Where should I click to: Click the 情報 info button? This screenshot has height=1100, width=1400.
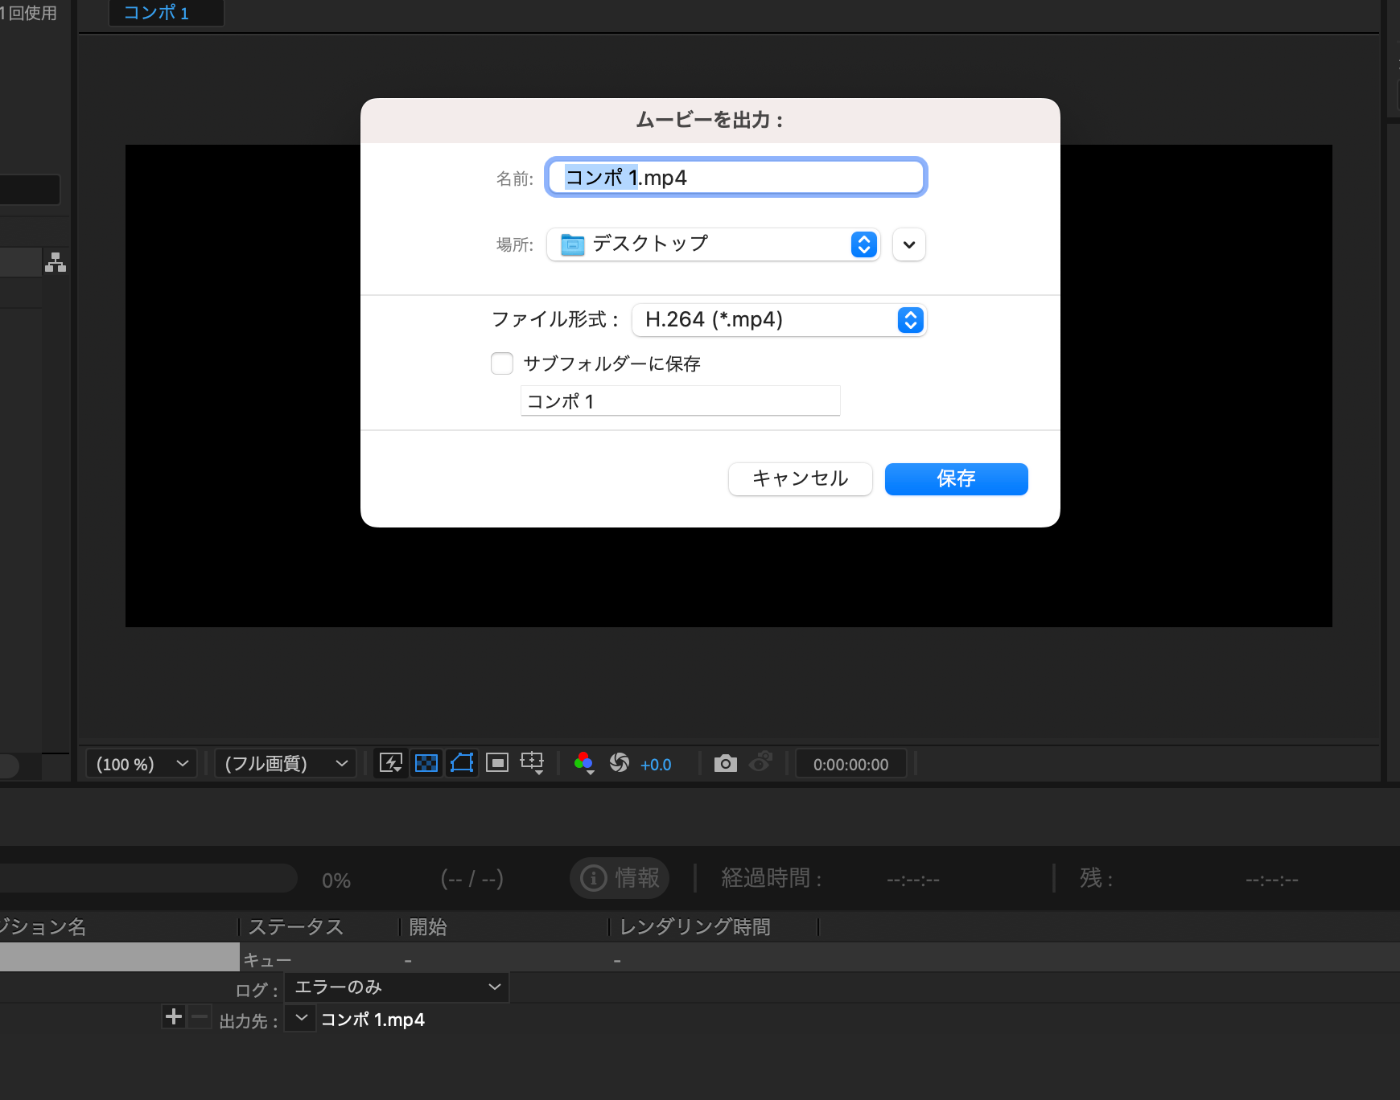pyautogui.click(x=620, y=878)
